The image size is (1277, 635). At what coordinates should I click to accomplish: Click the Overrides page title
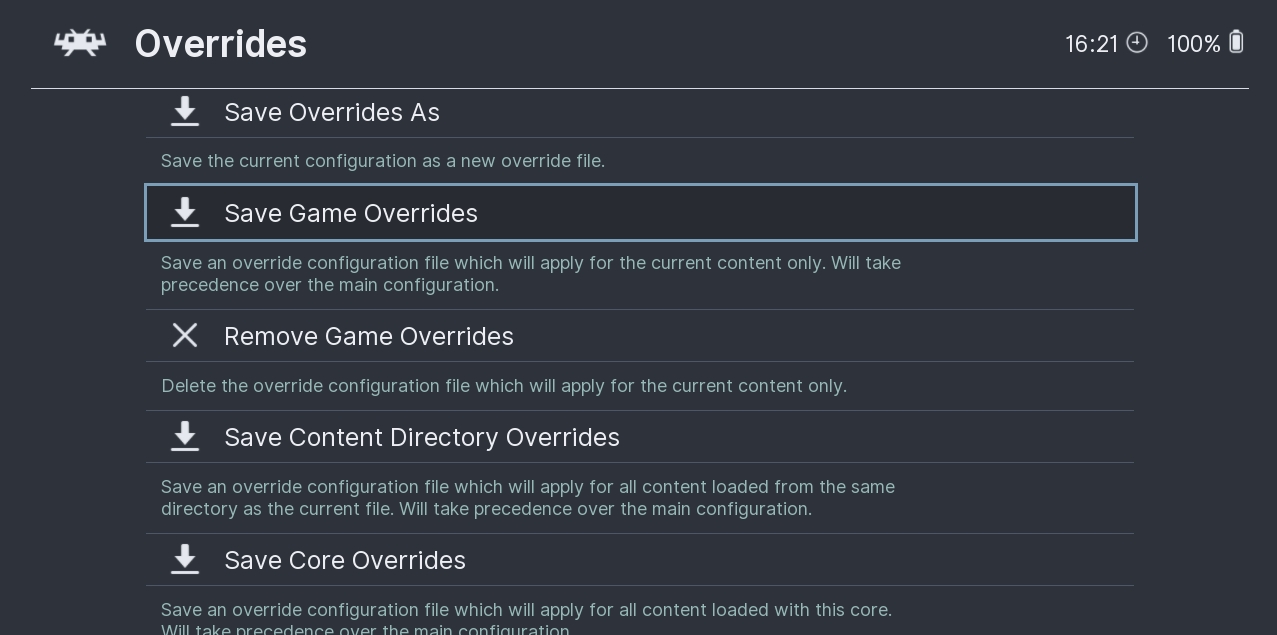(x=221, y=44)
